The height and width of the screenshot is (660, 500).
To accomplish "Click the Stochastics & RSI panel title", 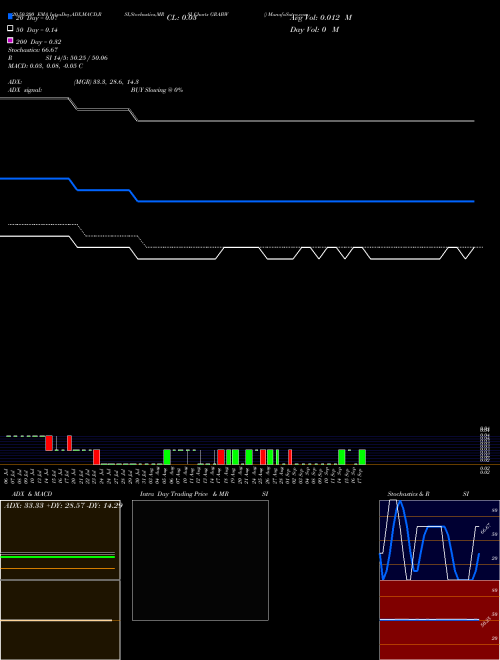I will pyautogui.click(x=428, y=494).
